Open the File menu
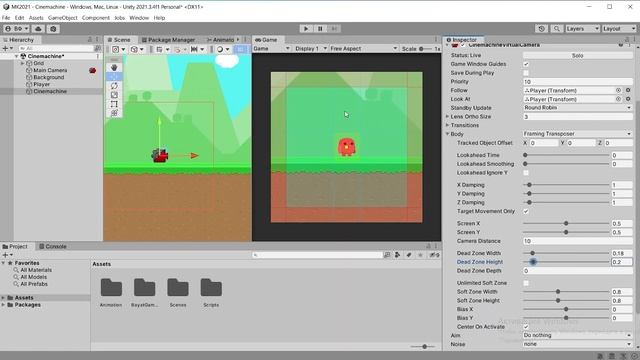The height and width of the screenshot is (360, 640). (x=6, y=18)
